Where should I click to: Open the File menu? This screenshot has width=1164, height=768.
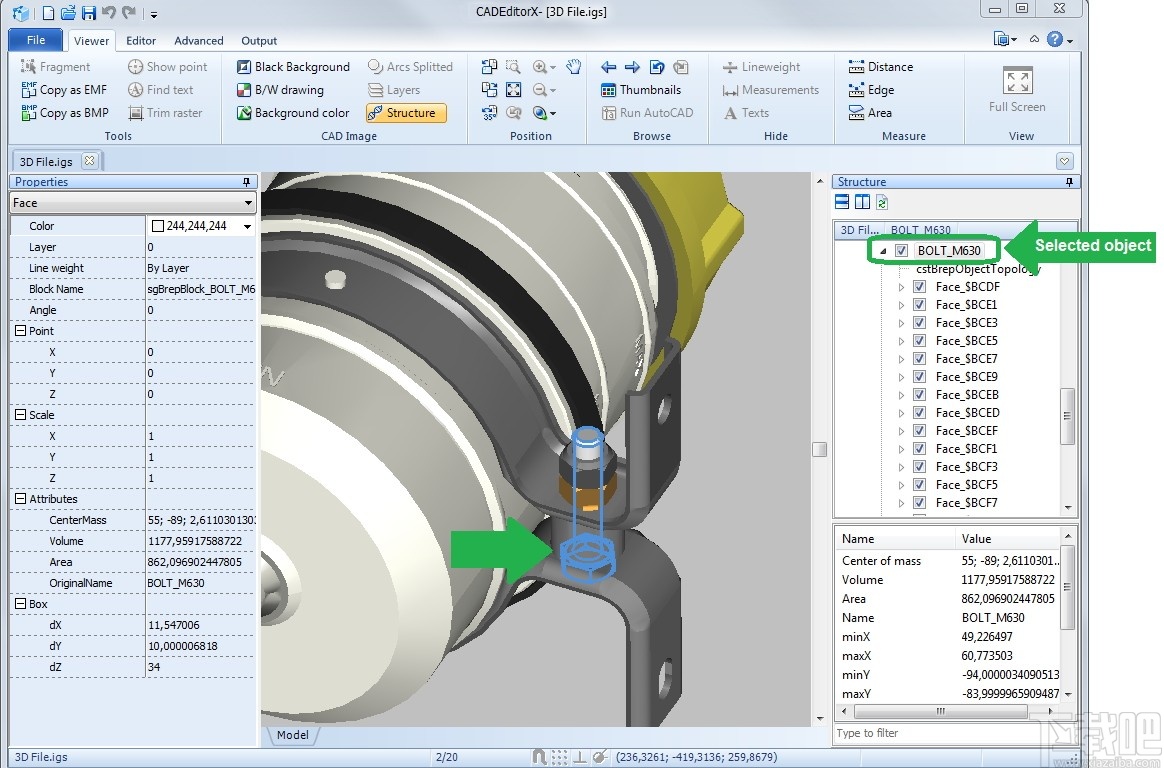click(36, 40)
